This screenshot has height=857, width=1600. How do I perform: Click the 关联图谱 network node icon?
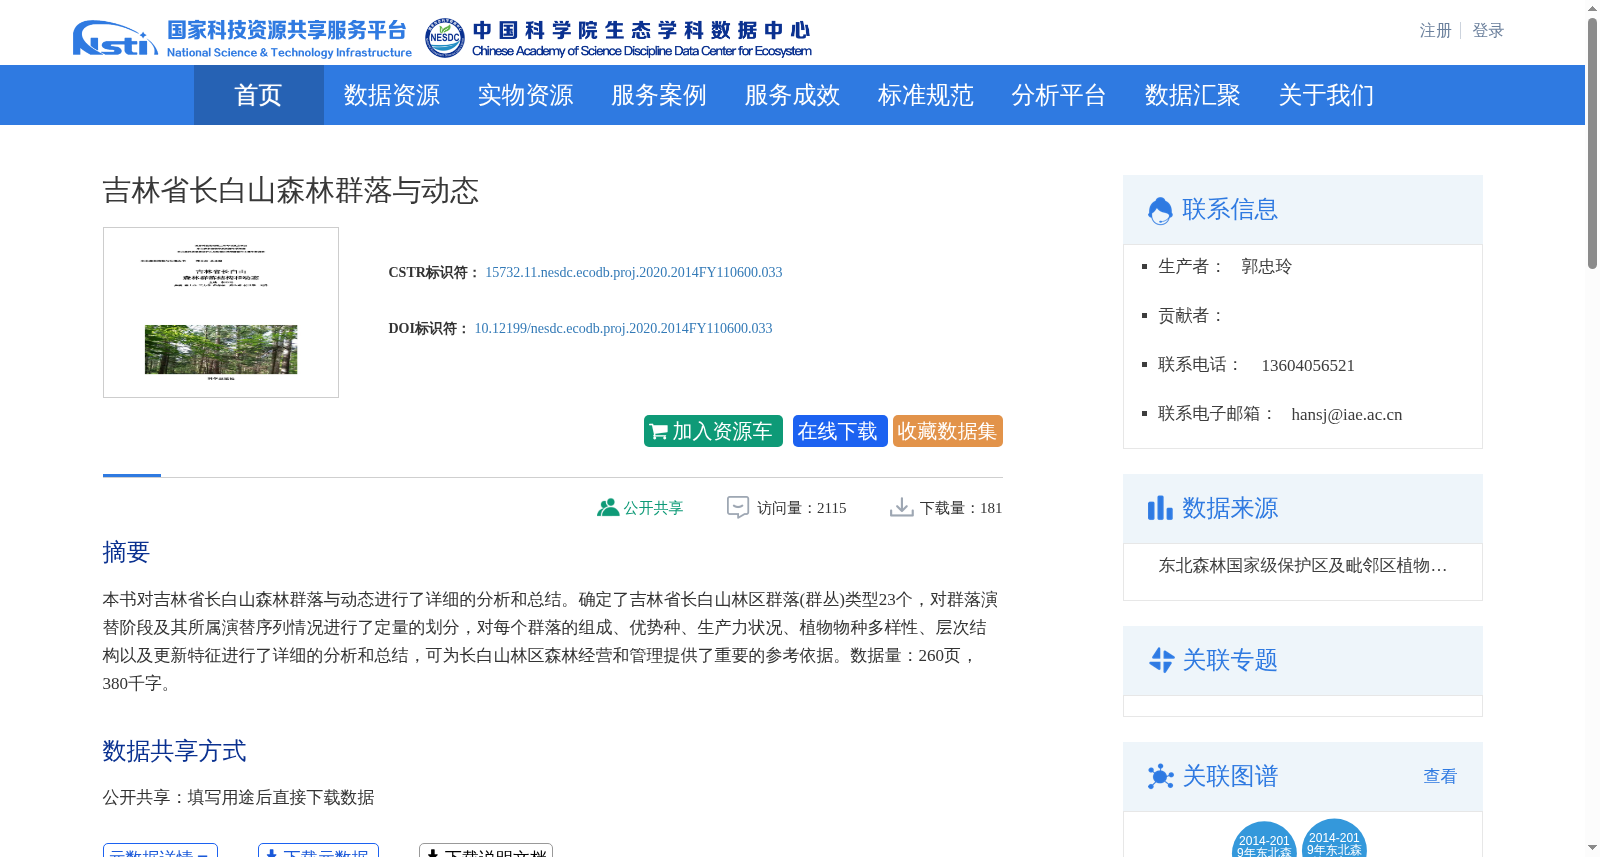click(x=1161, y=777)
